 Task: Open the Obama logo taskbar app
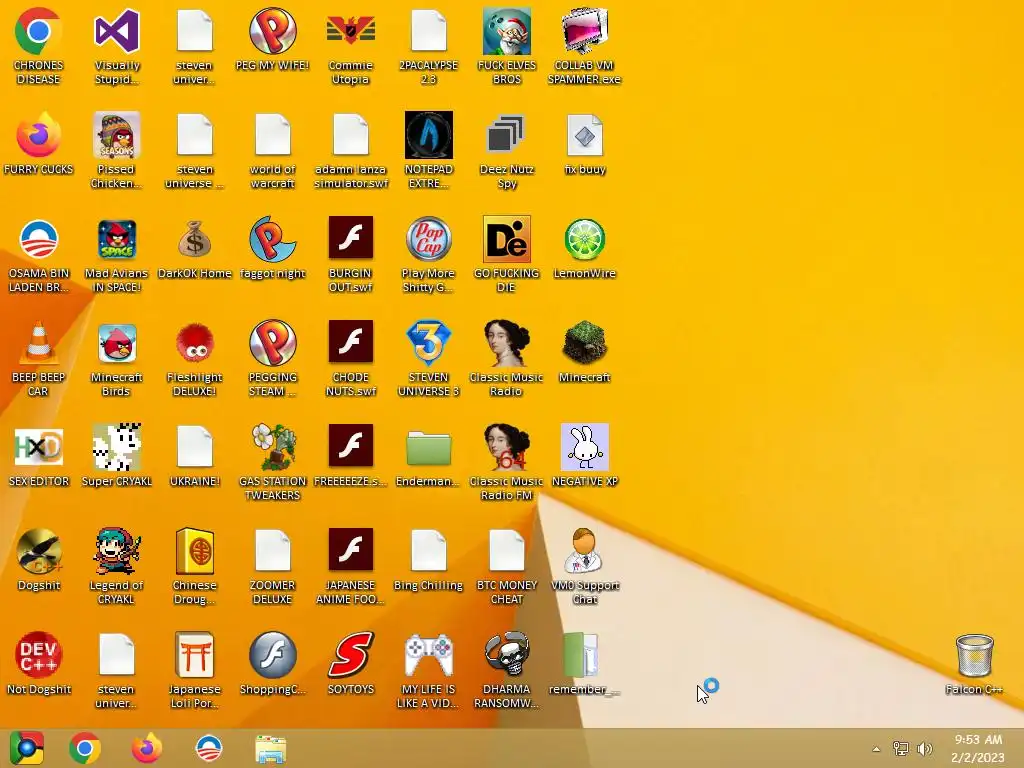coord(209,748)
